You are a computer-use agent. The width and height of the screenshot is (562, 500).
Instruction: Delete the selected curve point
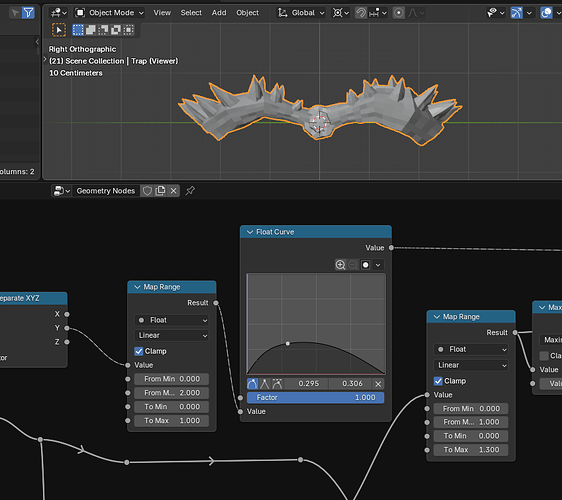coord(378,384)
